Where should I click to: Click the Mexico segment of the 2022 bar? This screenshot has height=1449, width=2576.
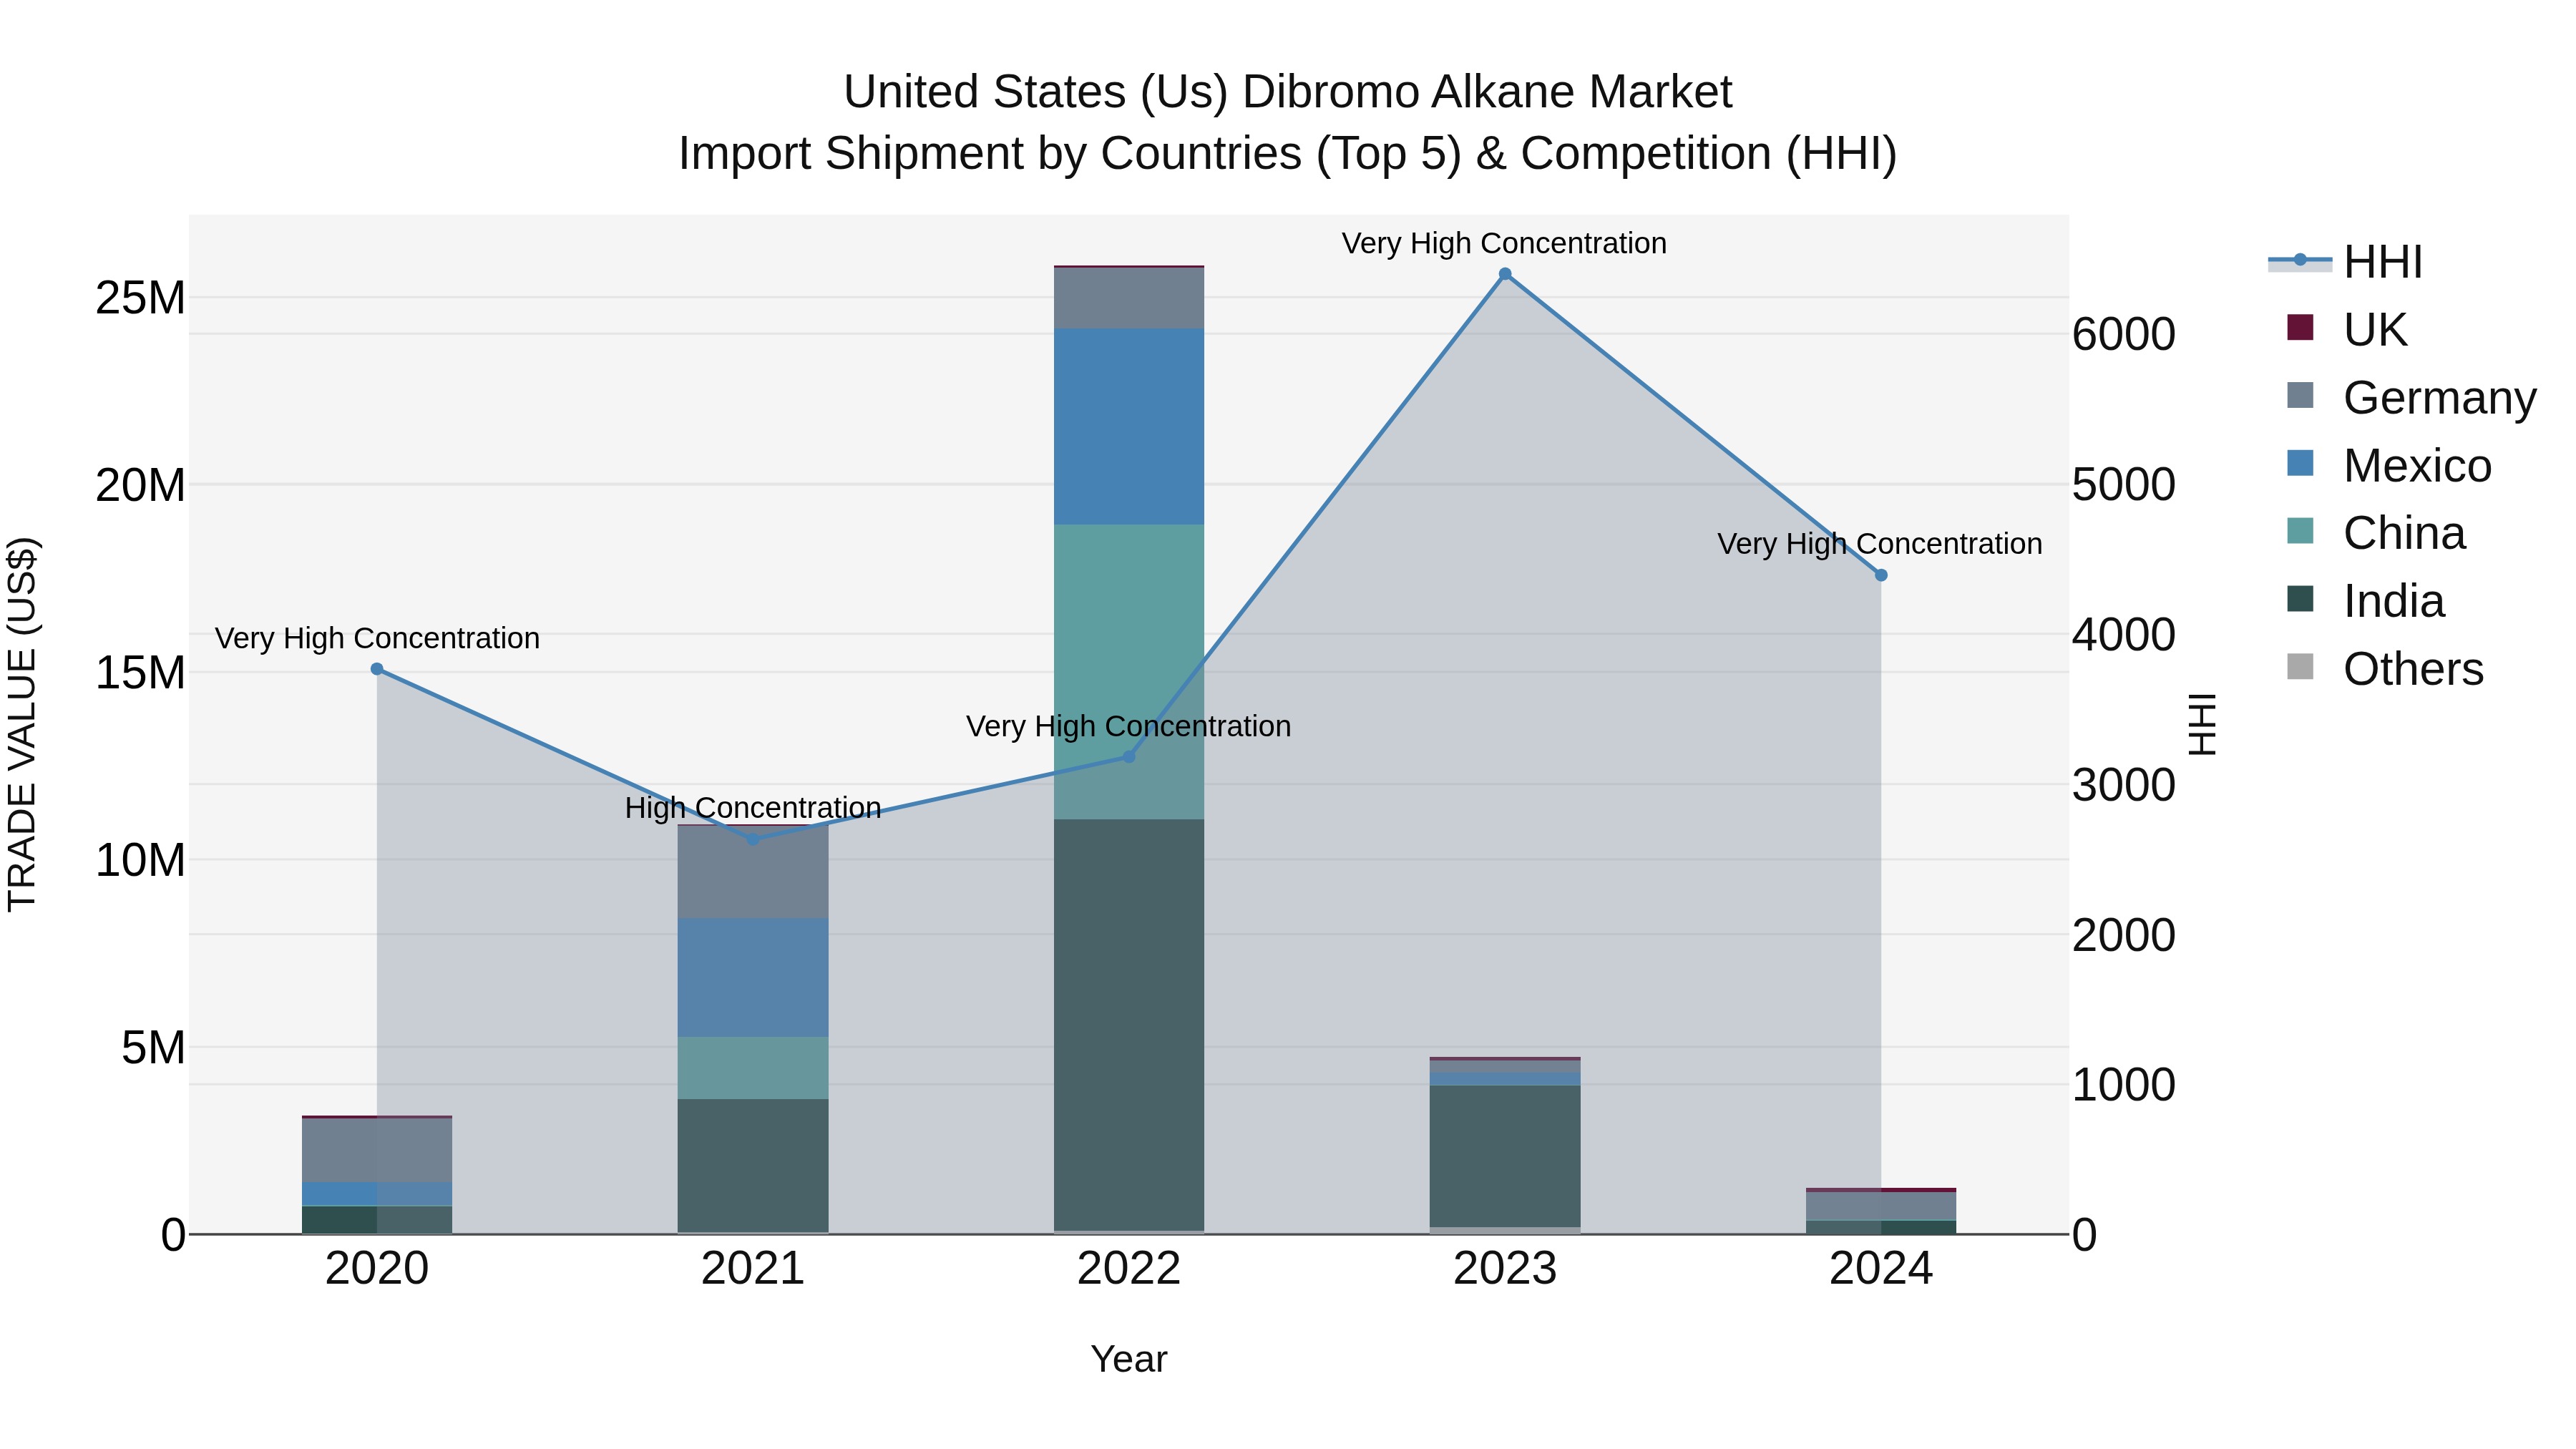(1129, 427)
